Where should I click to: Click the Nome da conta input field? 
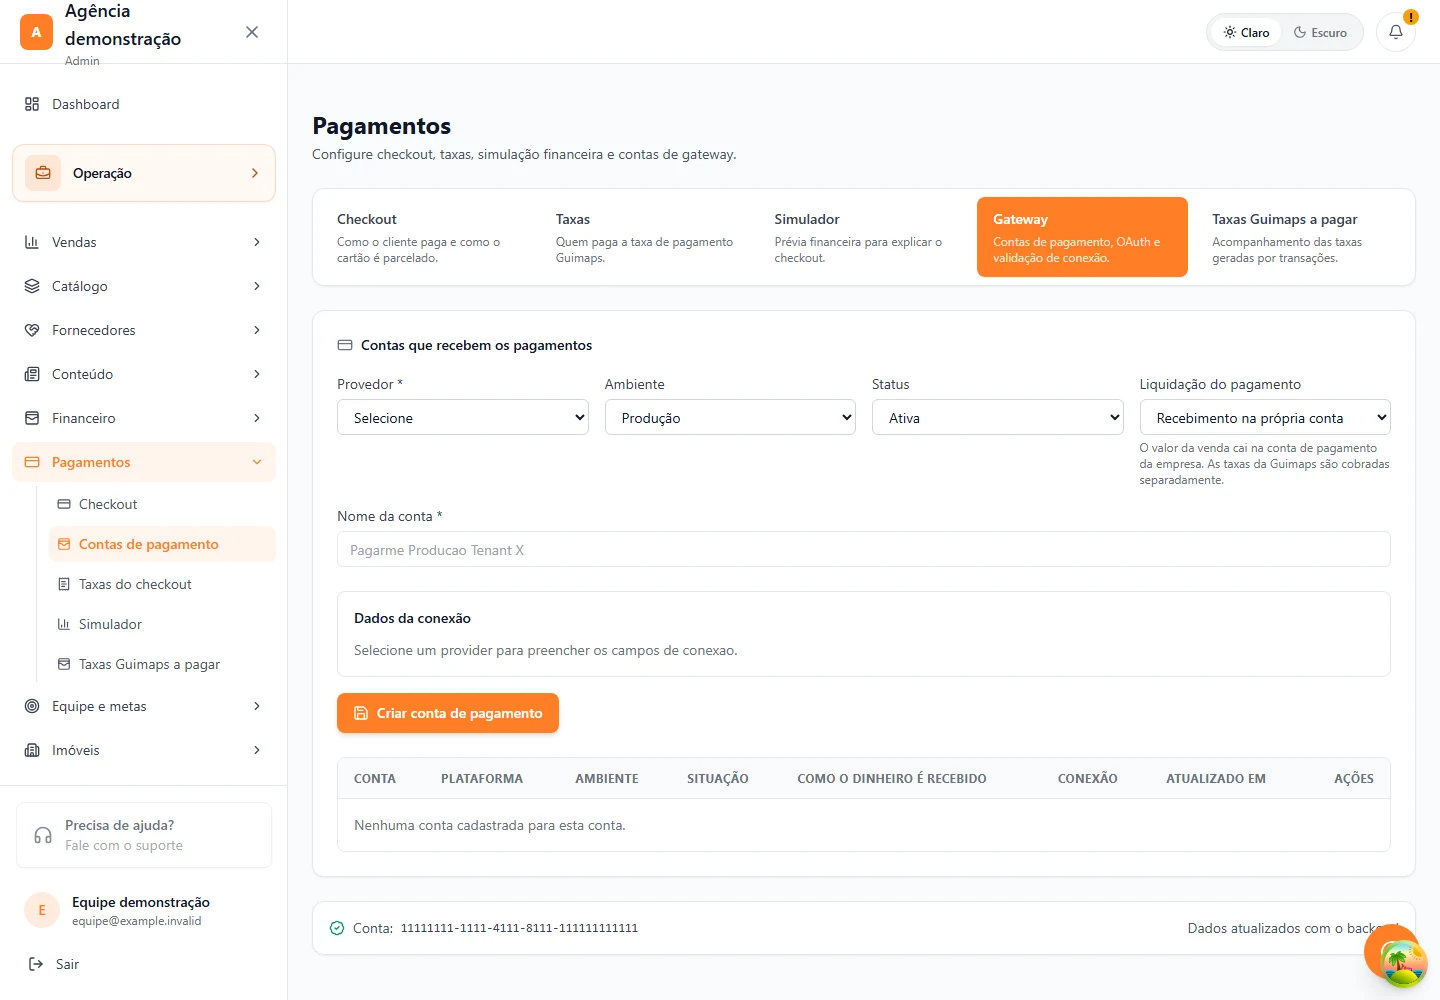click(864, 549)
